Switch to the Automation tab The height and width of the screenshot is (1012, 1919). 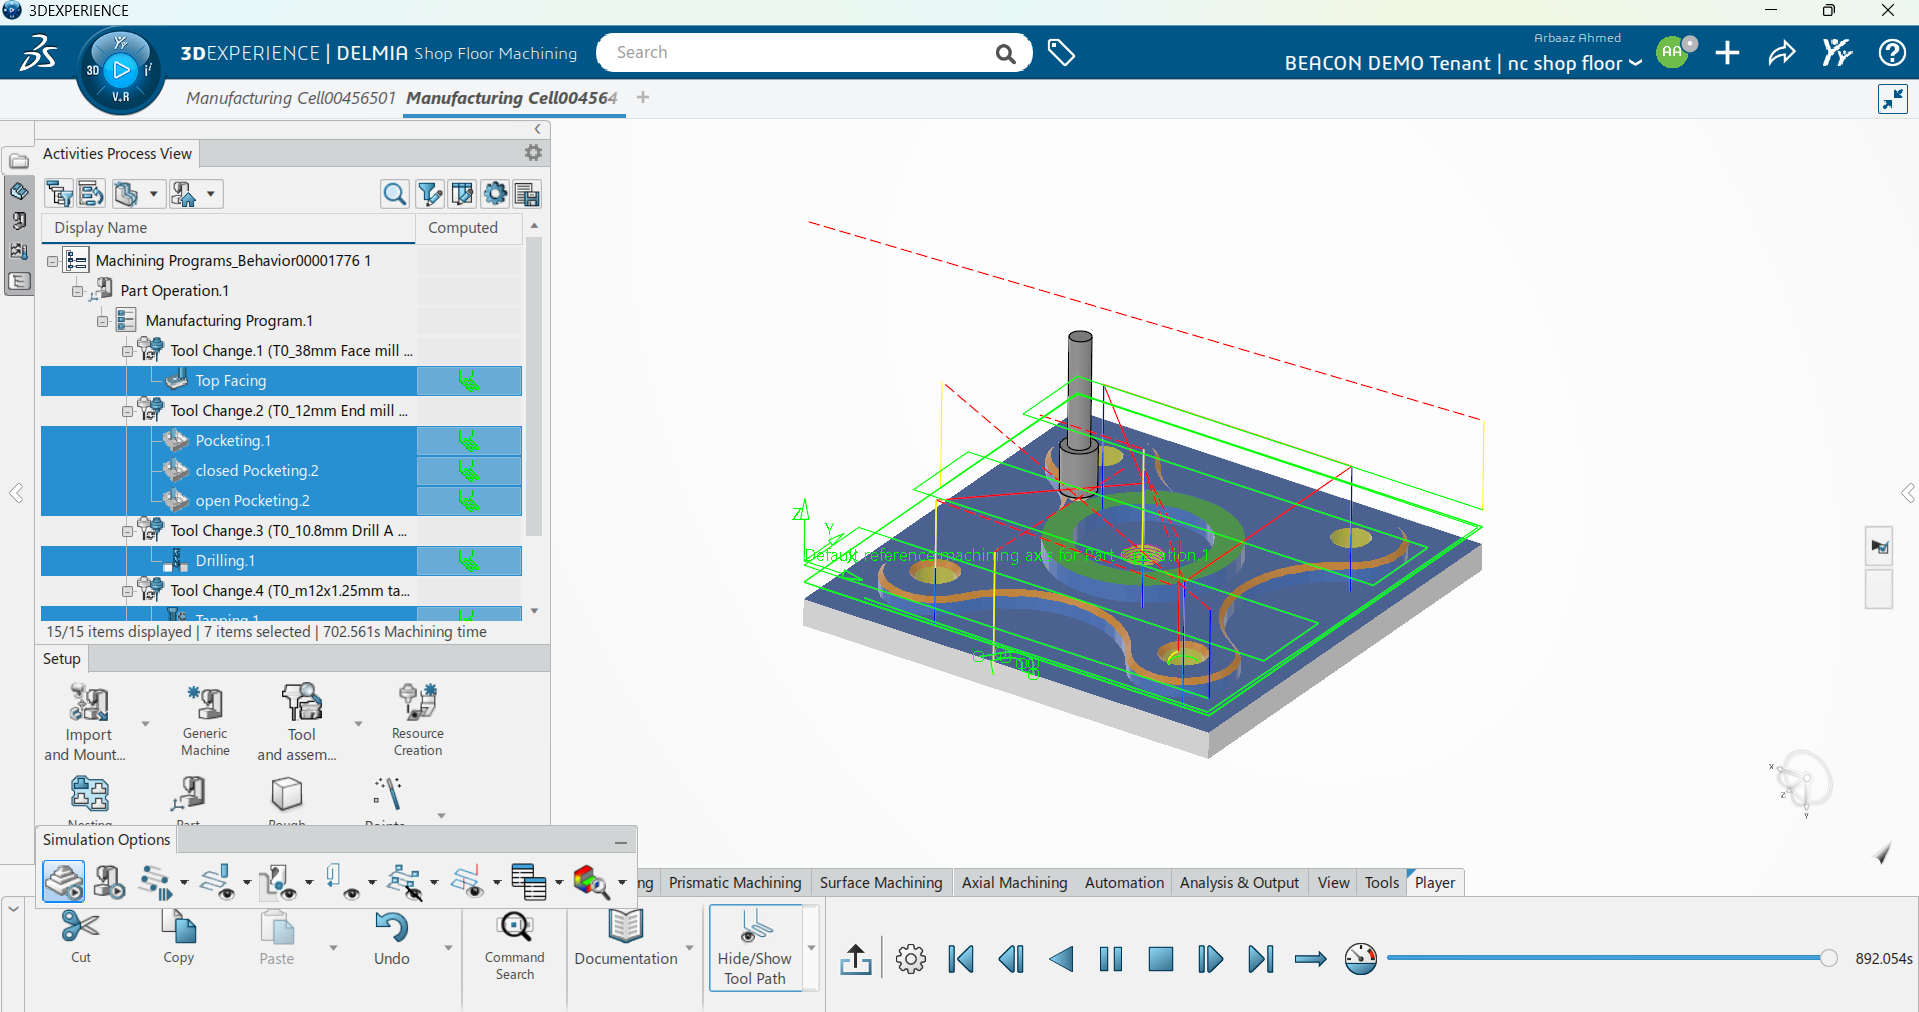[x=1124, y=882]
